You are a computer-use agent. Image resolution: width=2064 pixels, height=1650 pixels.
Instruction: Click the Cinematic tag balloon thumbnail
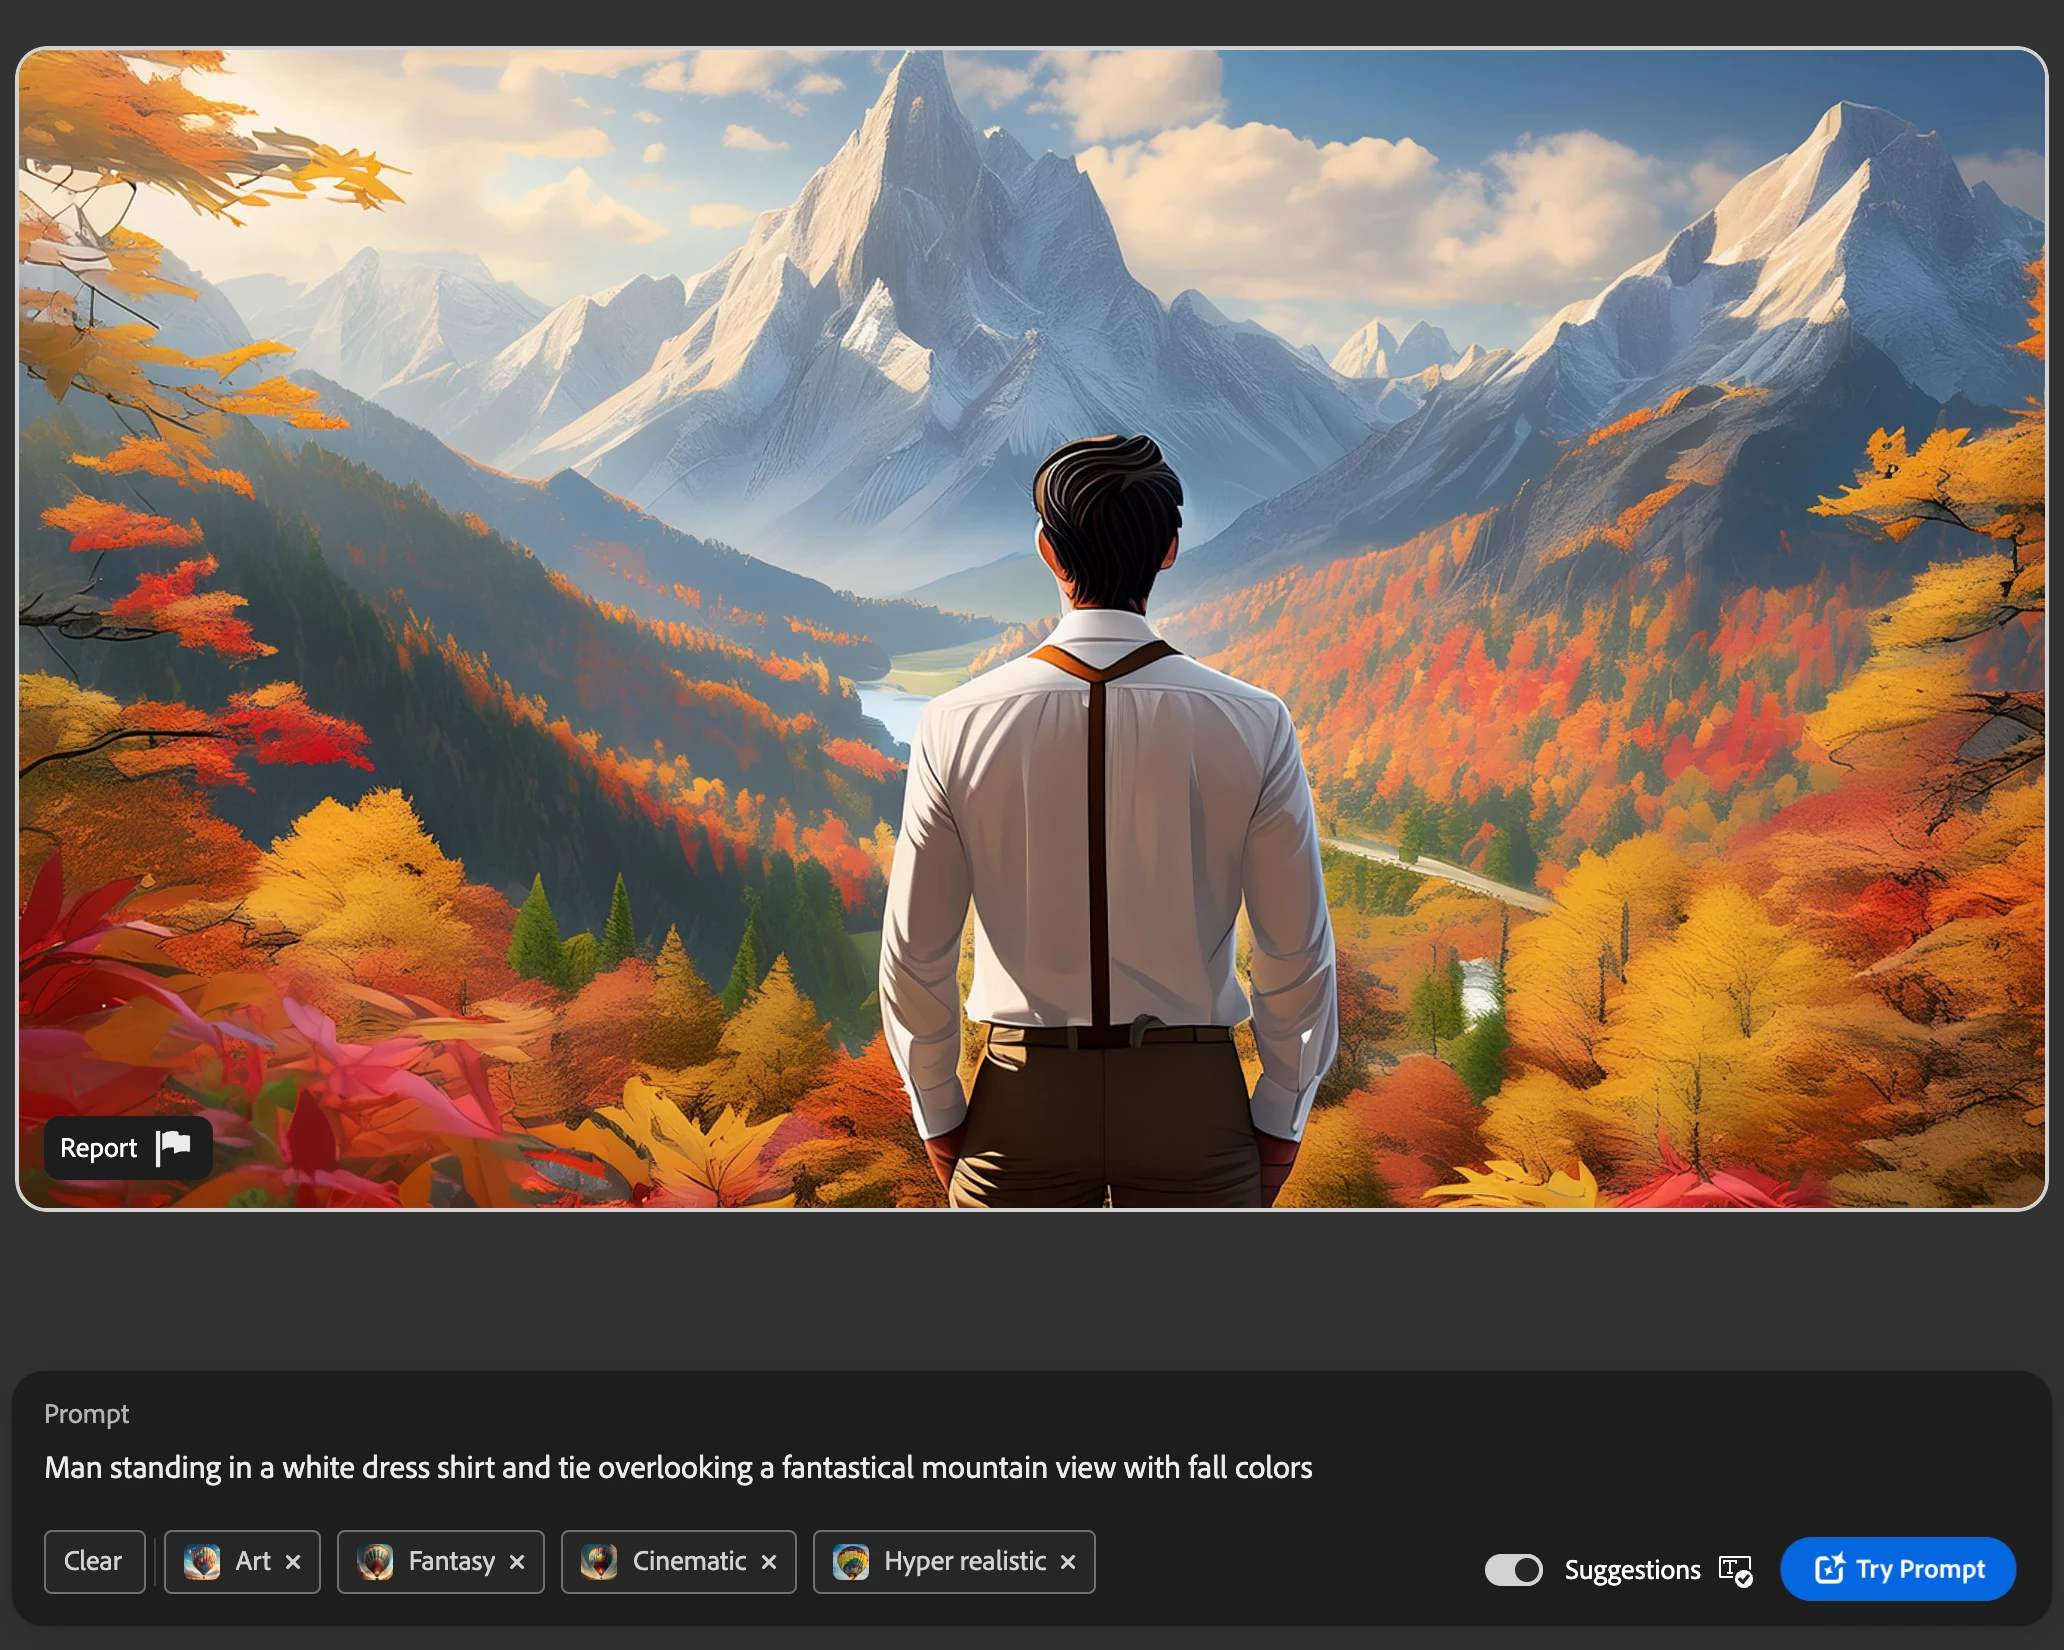click(599, 1561)
